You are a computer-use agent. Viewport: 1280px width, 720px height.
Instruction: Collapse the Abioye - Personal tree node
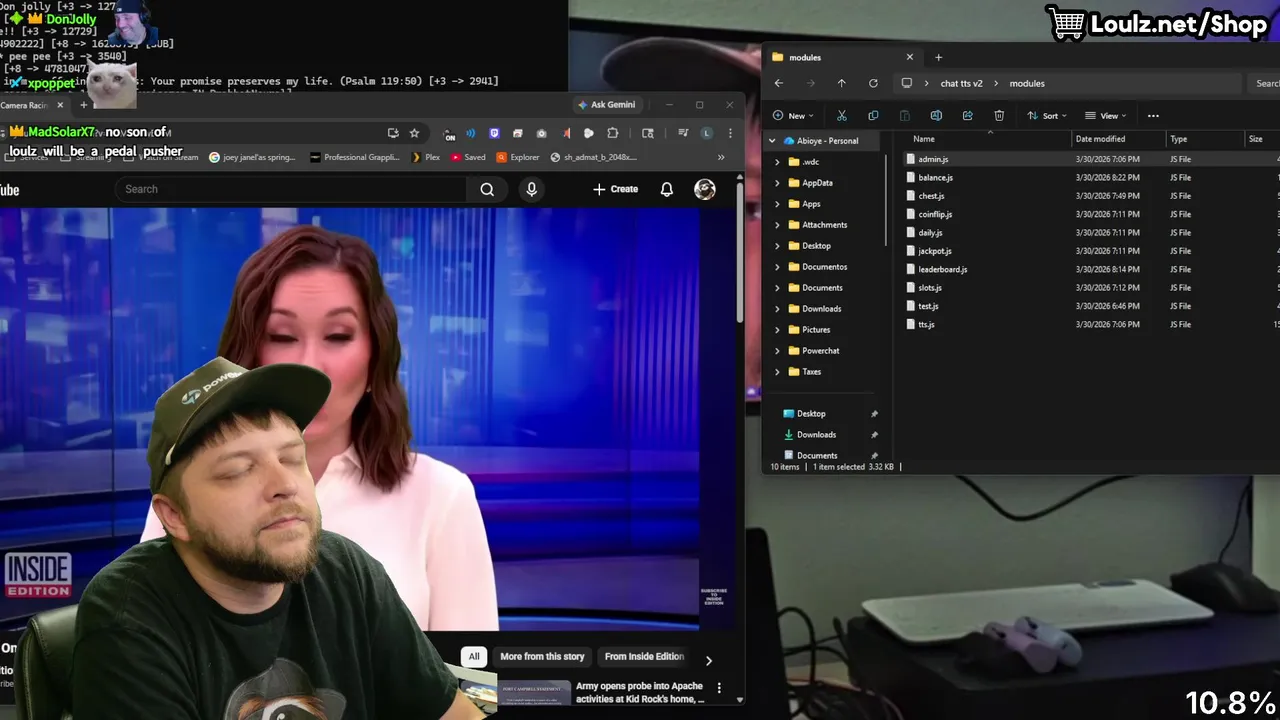click(x=772, y=141)
